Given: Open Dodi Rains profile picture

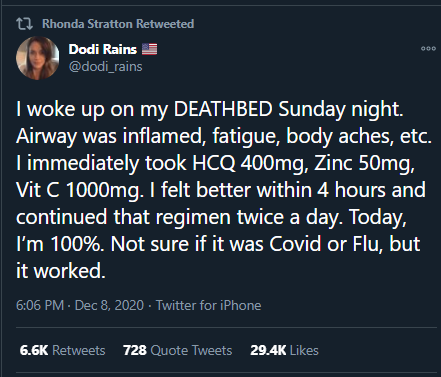Looking at the screenshot, I should coord(38,58).
